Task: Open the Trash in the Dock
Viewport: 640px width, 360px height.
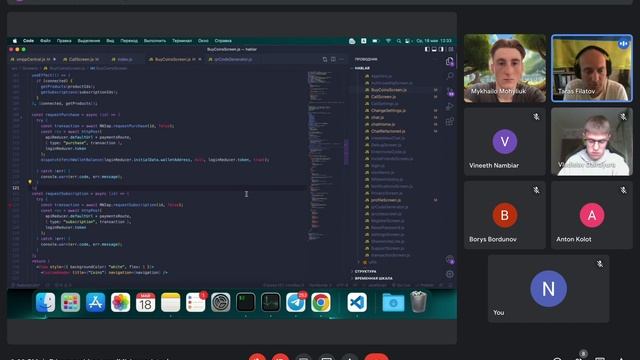Action: (418, 302)
